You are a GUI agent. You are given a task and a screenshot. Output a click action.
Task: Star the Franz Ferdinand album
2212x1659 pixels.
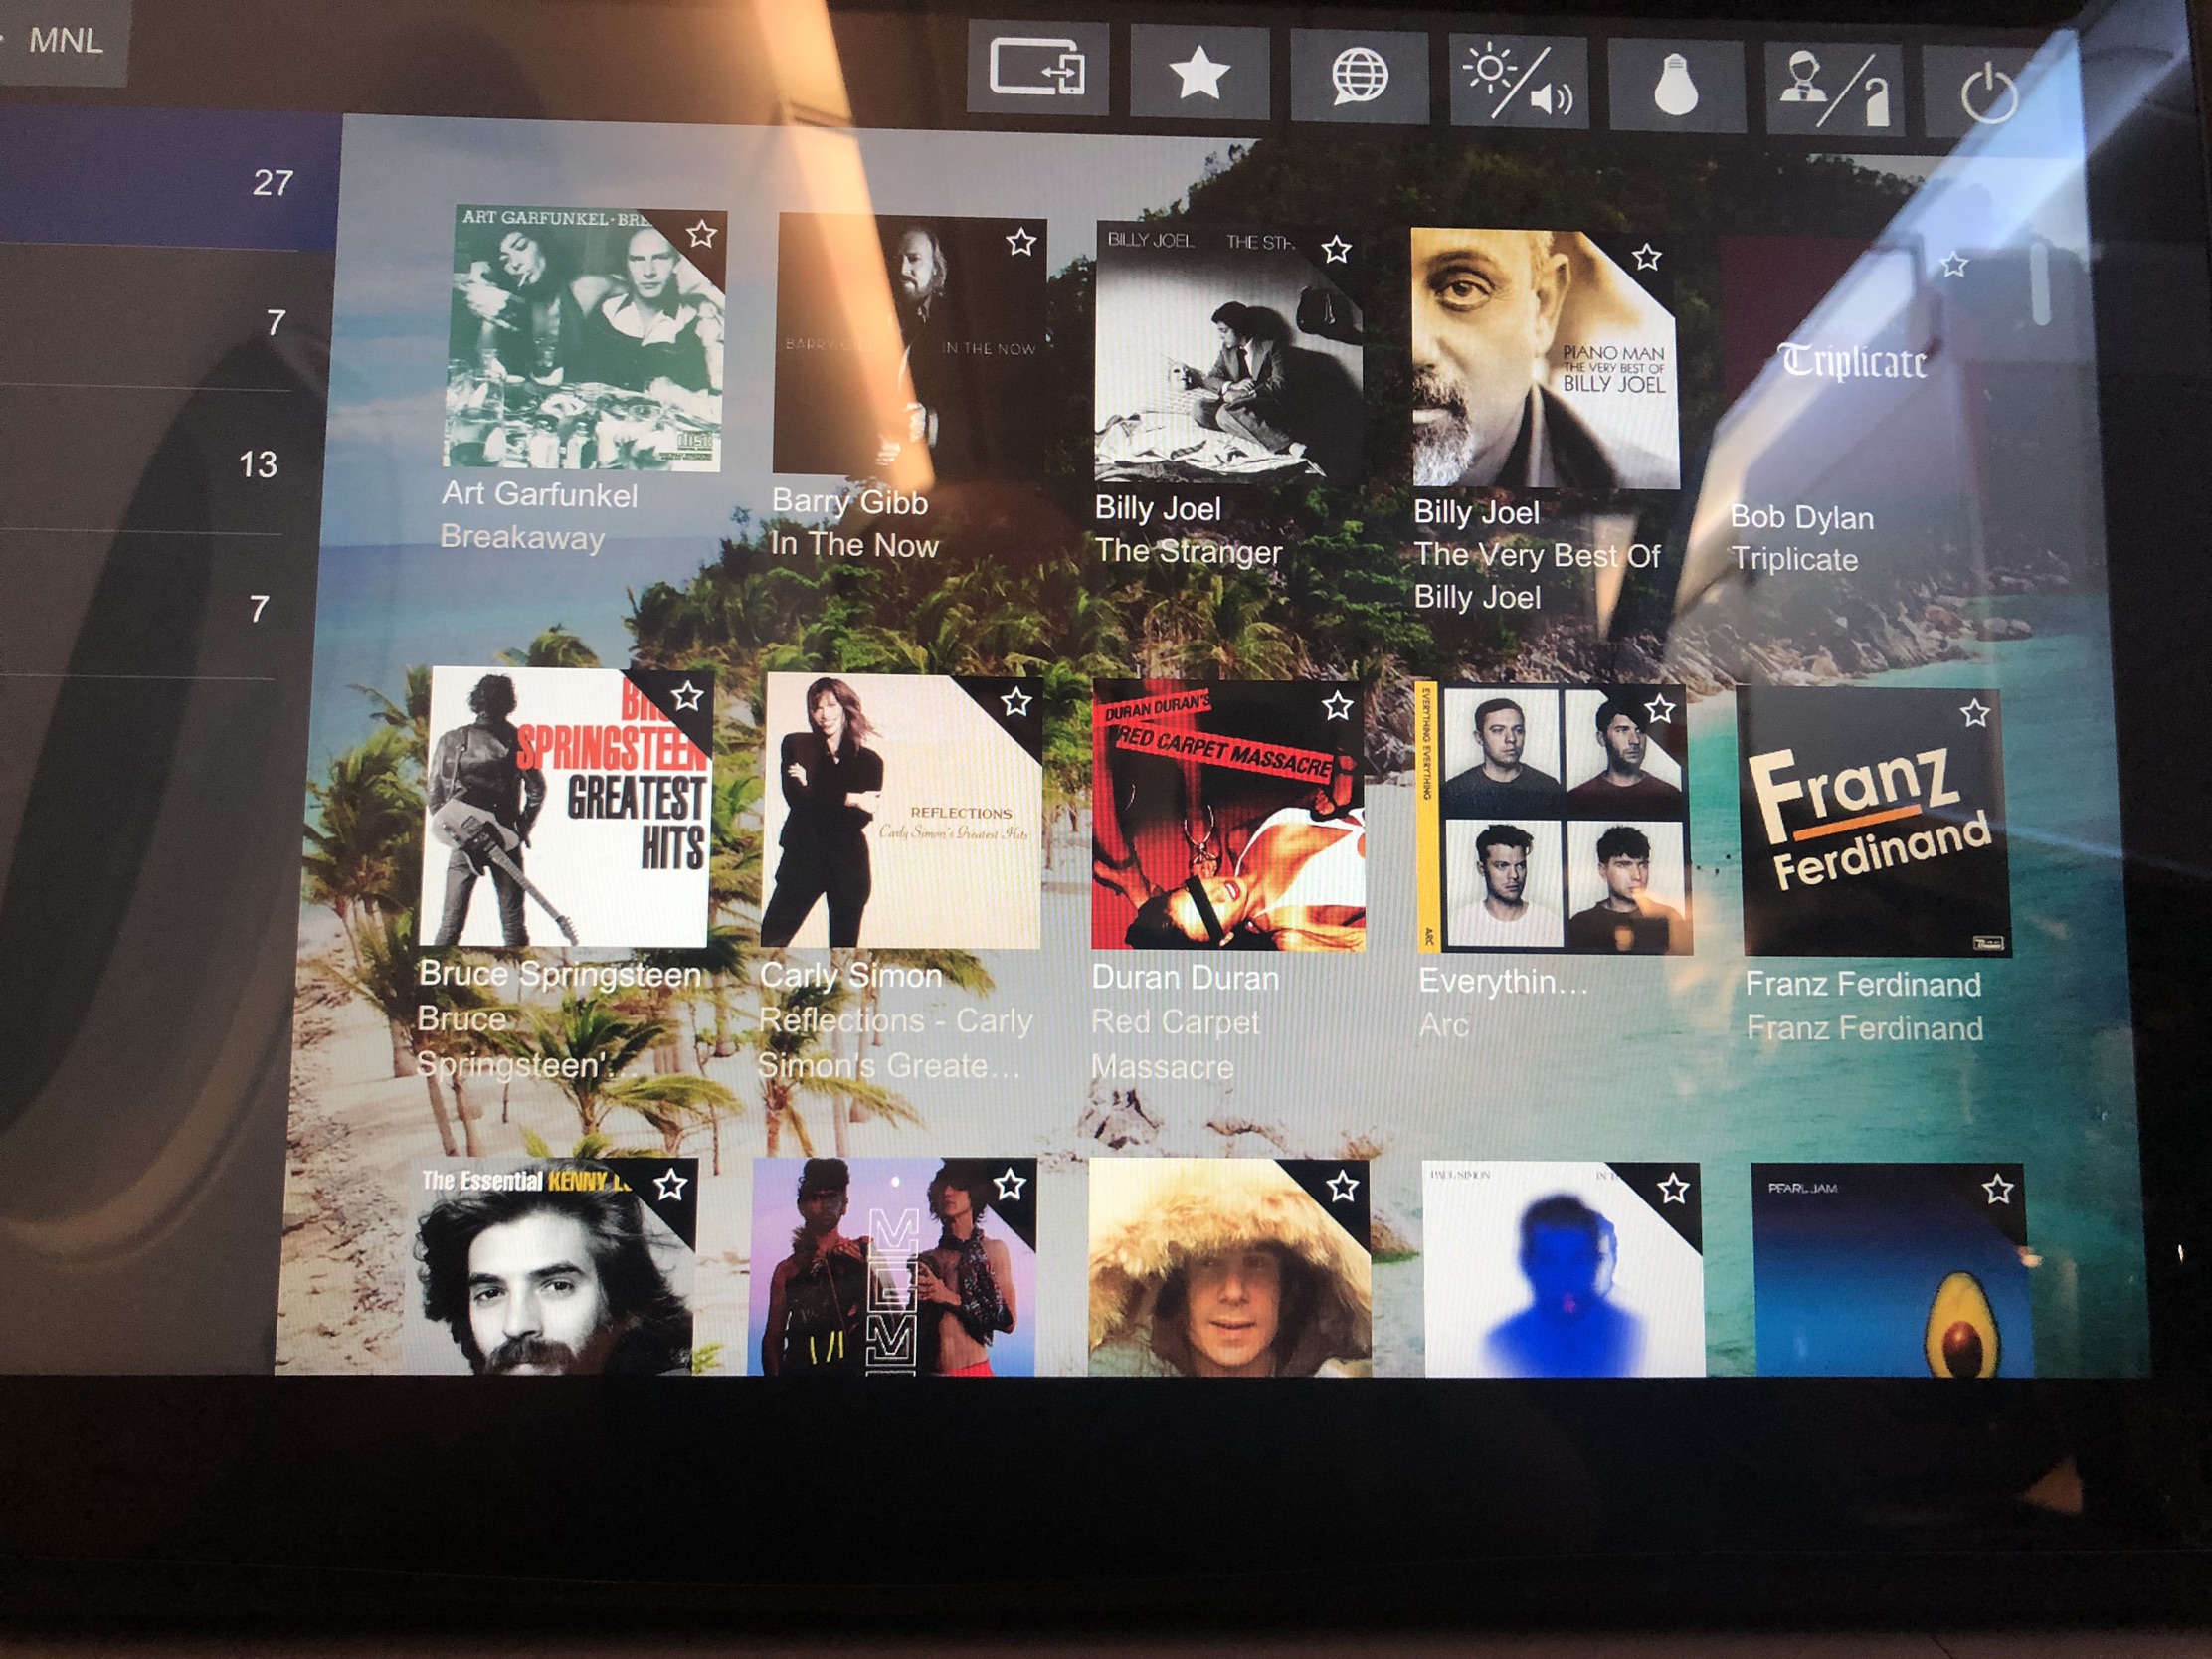point(1974,713)
